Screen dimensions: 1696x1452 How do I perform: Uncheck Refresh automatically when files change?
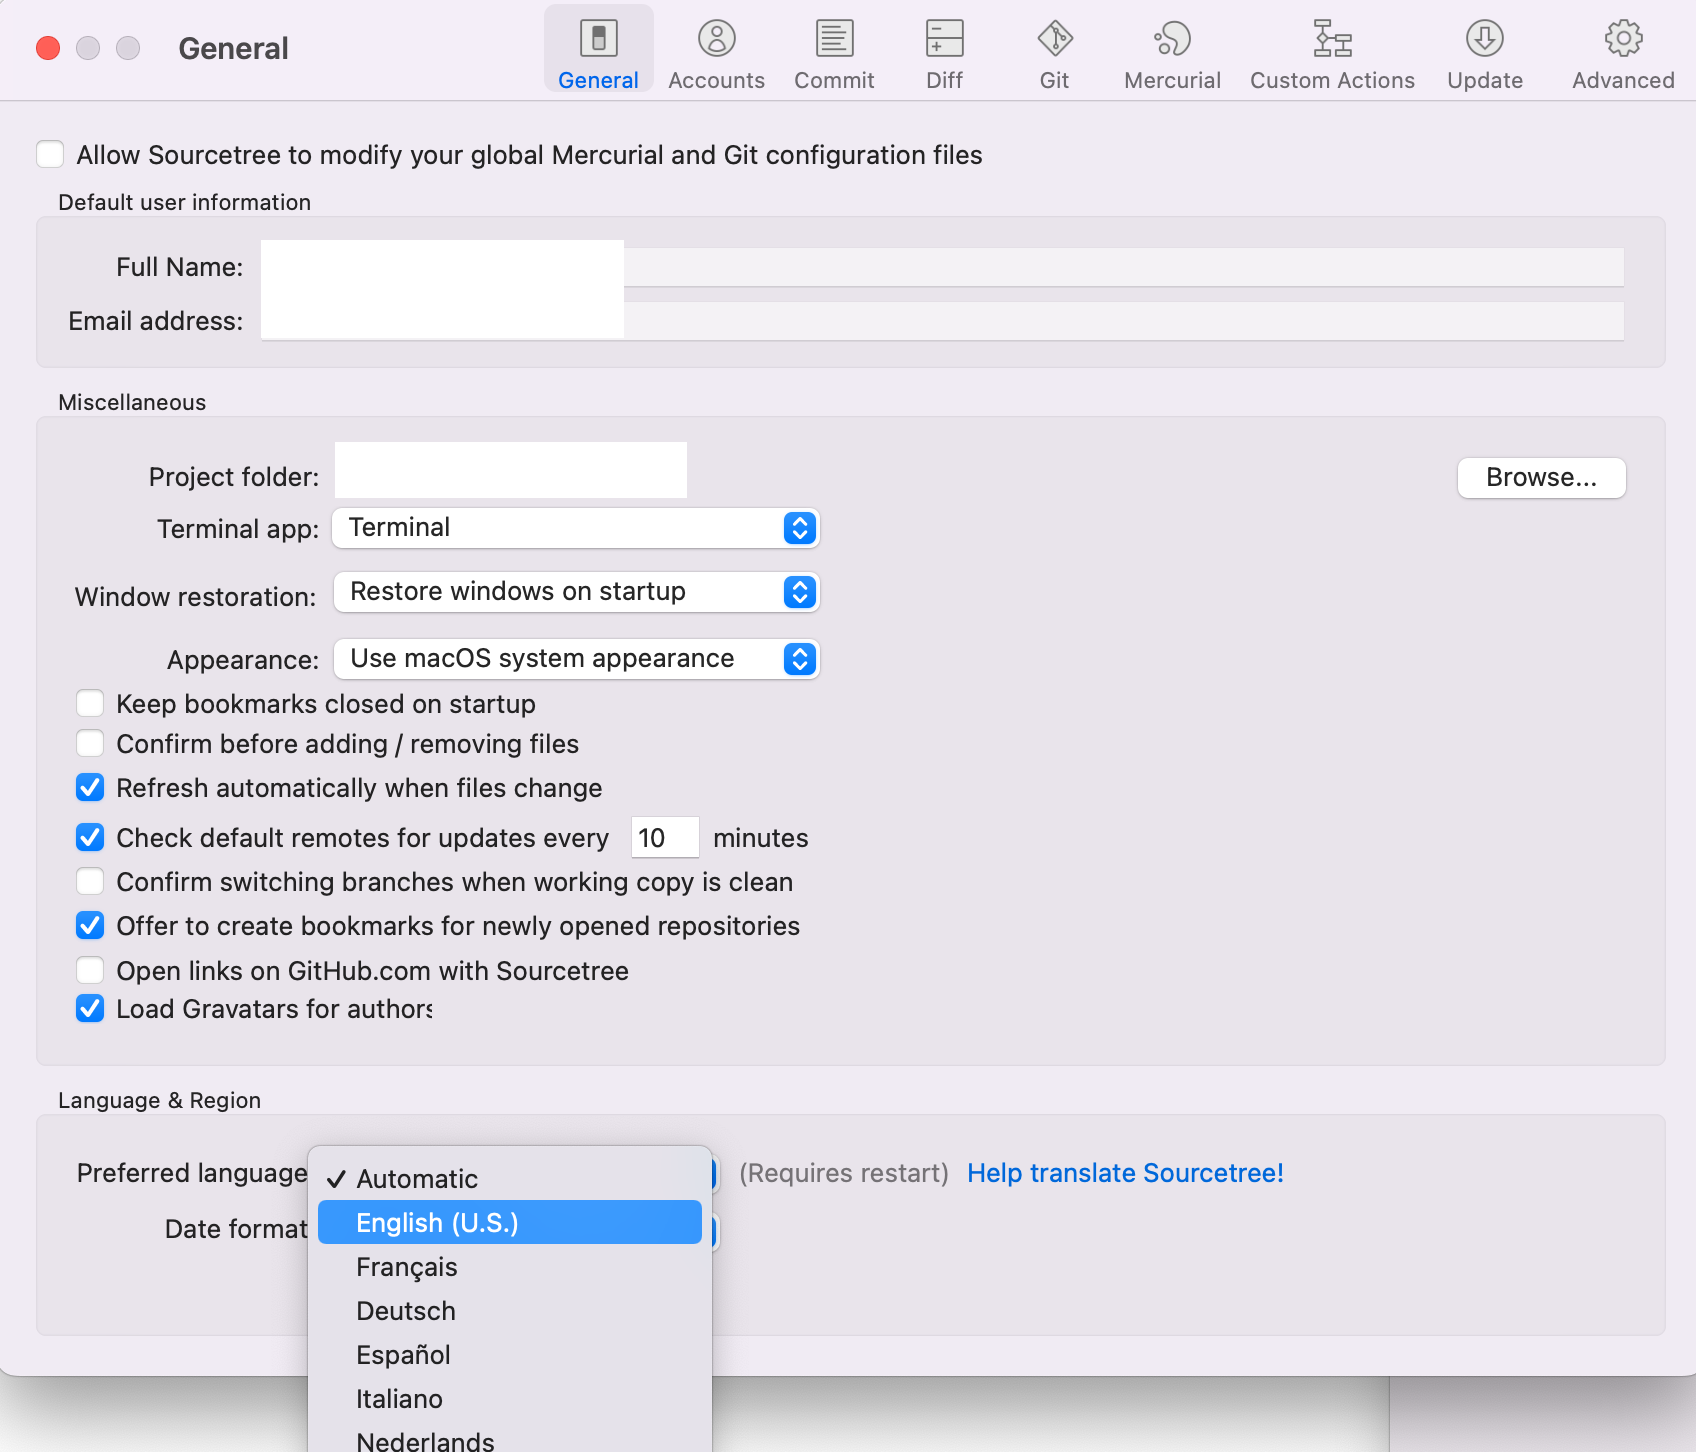tap(90, 787)
